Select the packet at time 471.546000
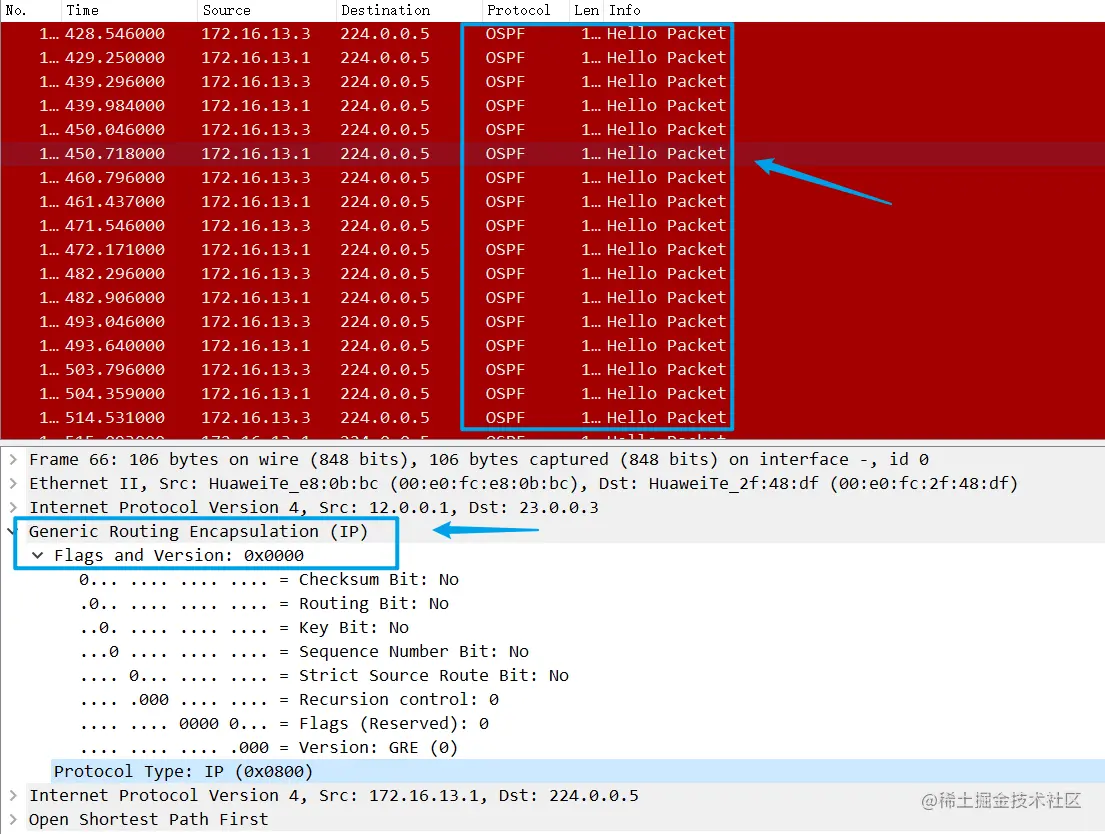Screen dimensions: 1105x834 pos(552,226)
